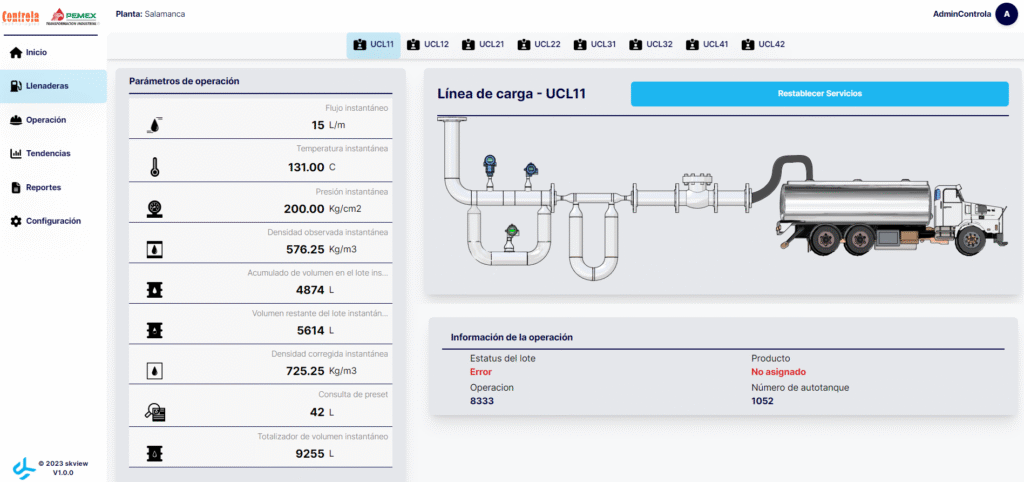Navigate to Reportes in the sidebar

point(42,188)
